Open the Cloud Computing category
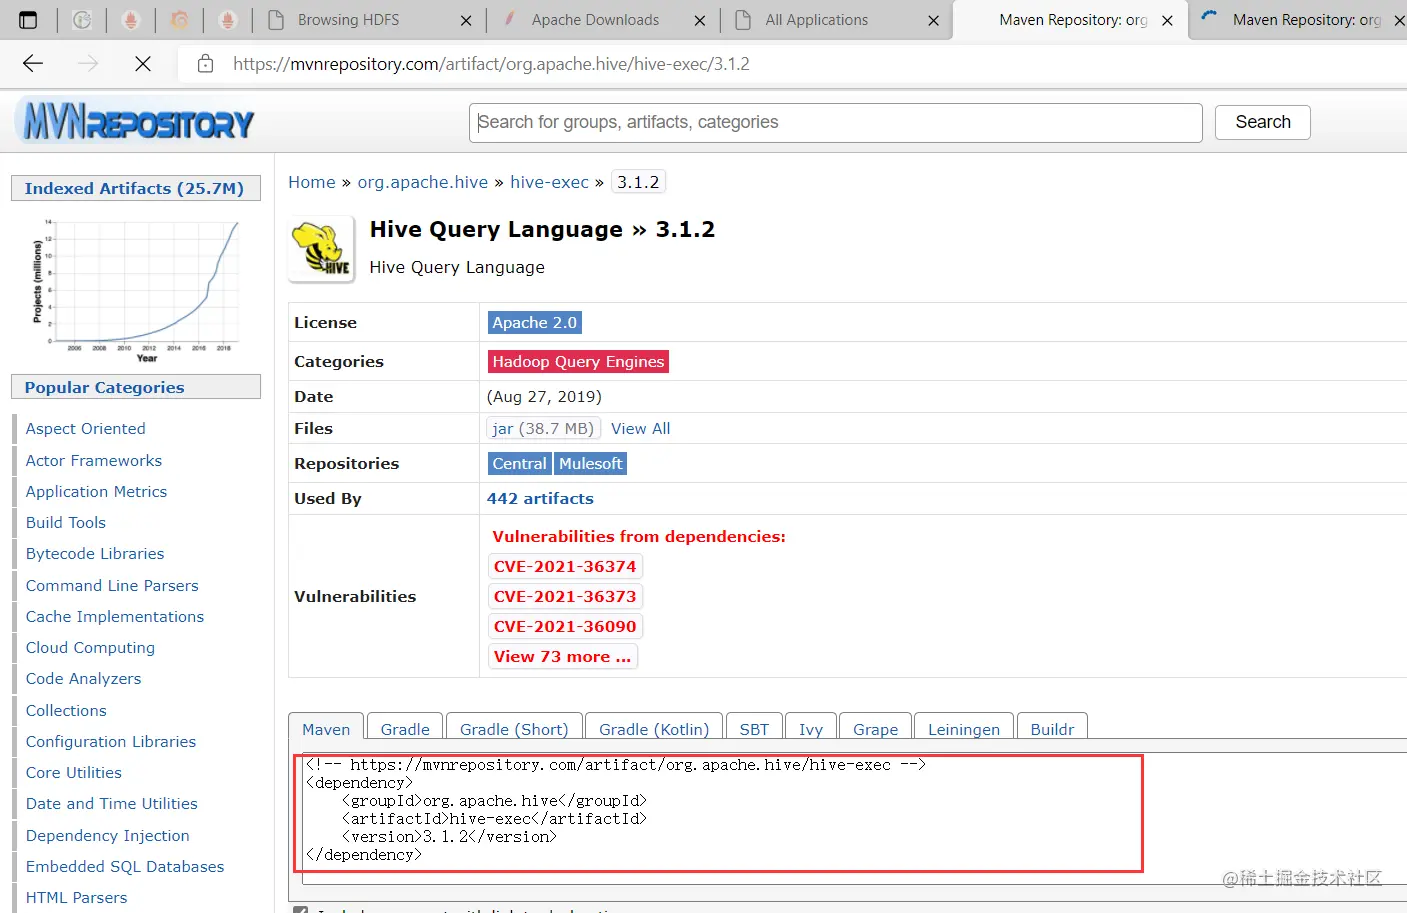The height and width of the screenshot is (913, 1407). 90,648
